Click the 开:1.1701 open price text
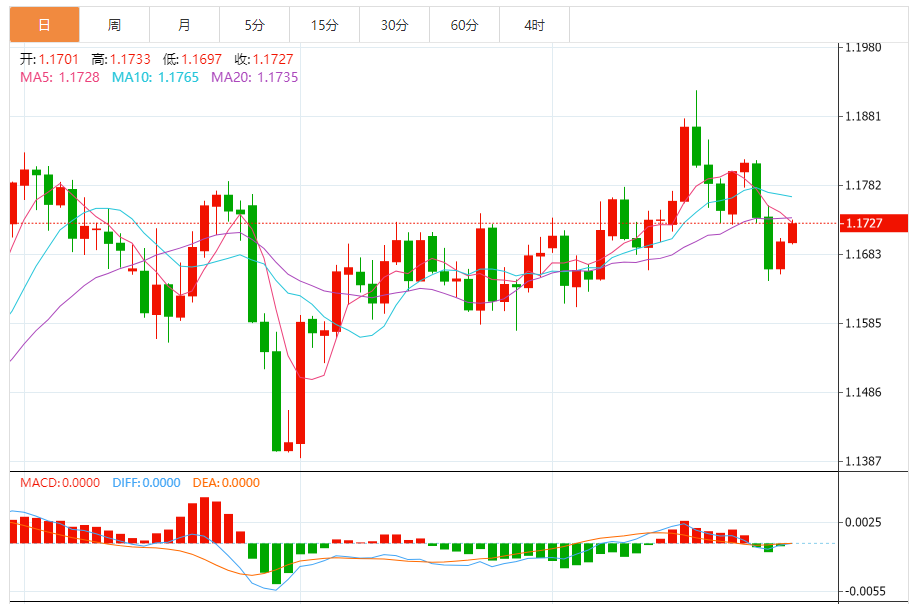Image resolution: width=914 pixels, height=604 pixels. [x=49, y=59]
